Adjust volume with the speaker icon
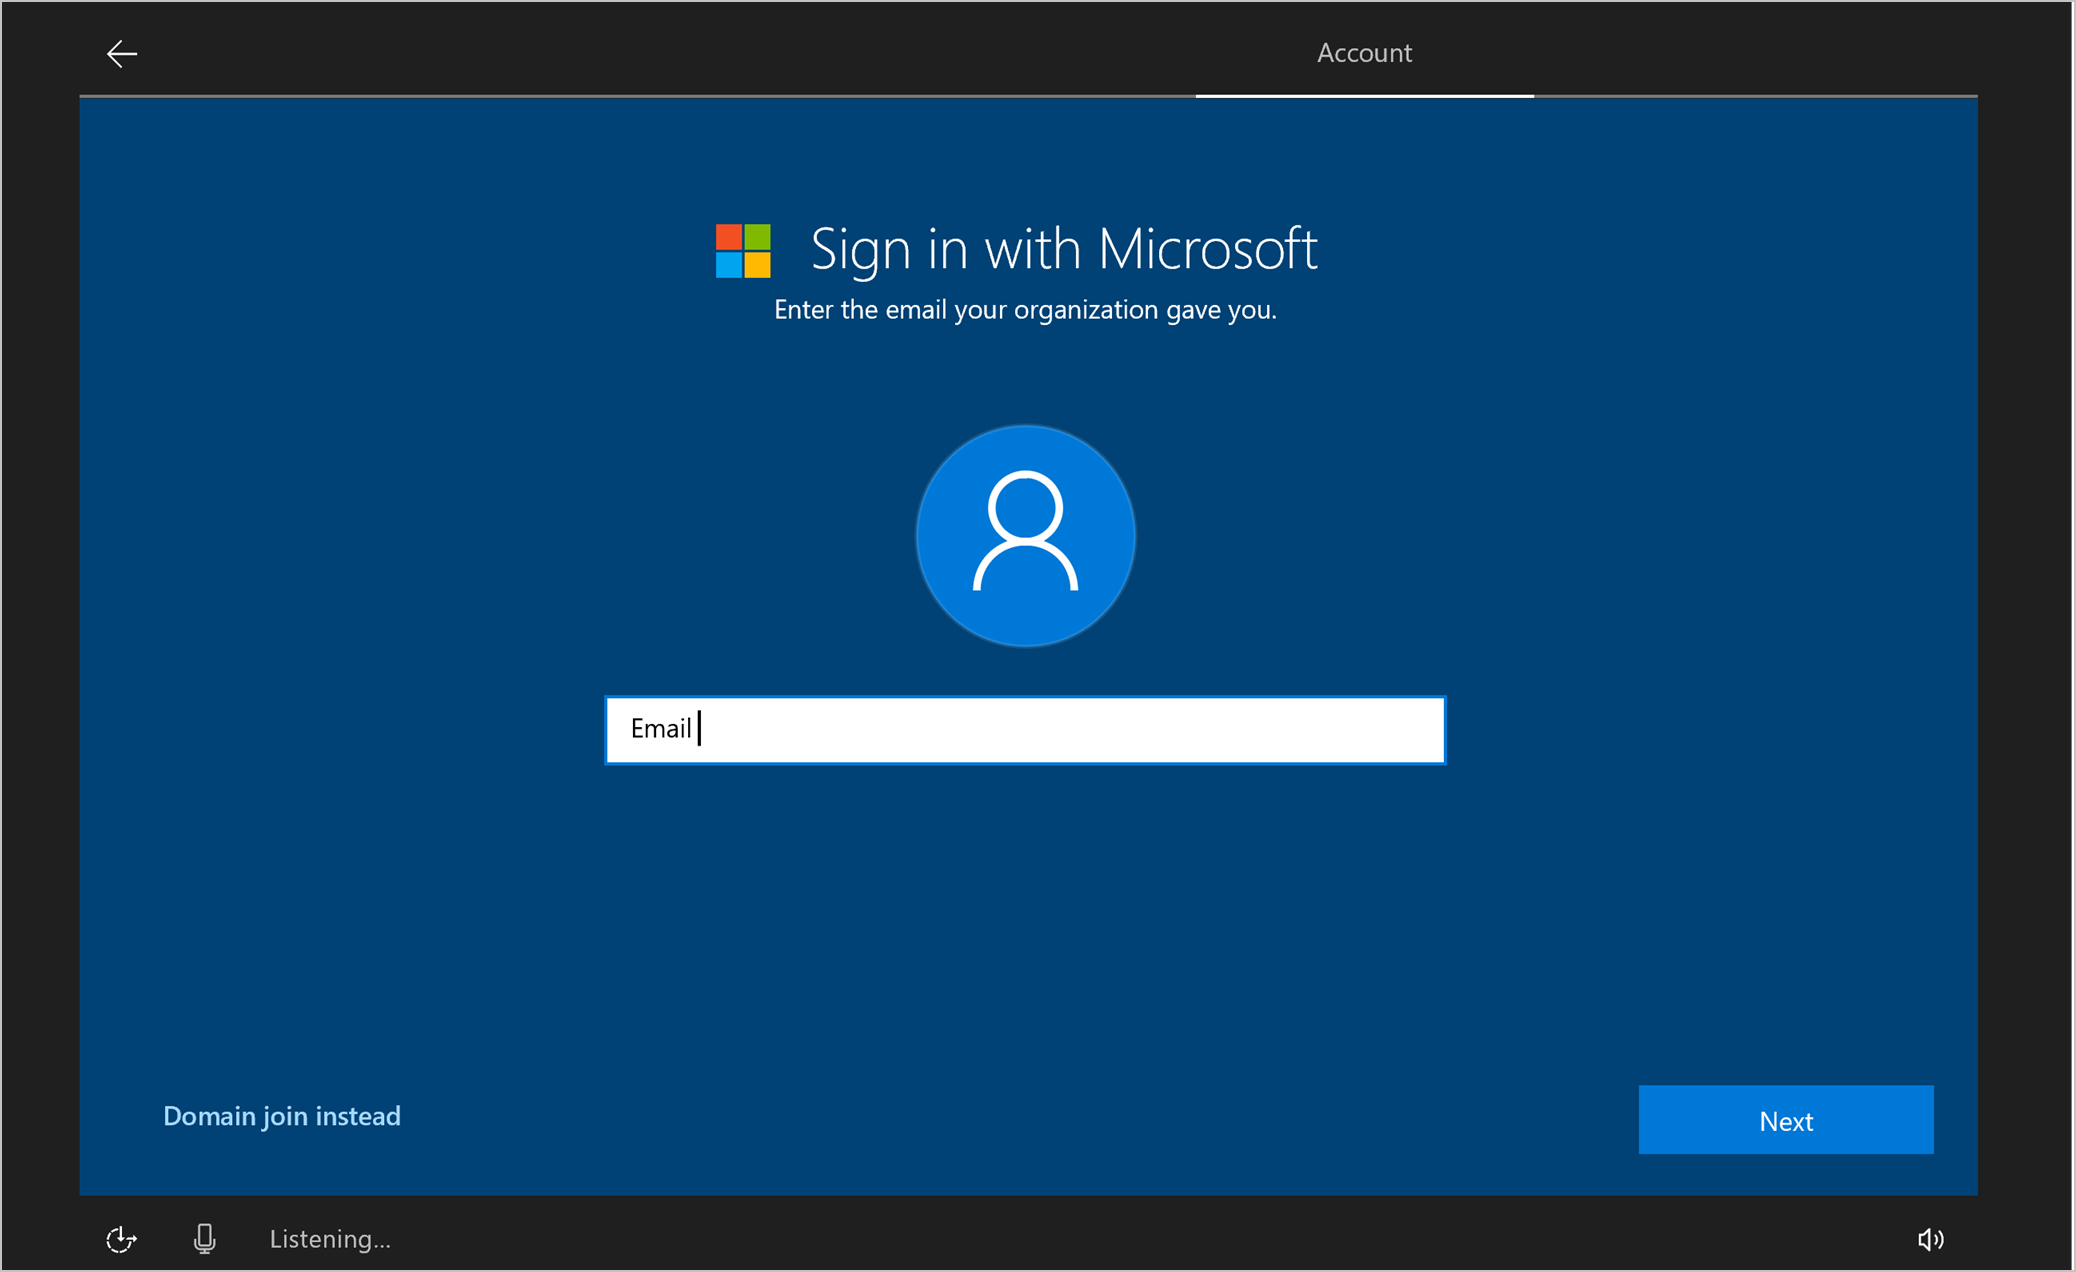Image resolution: width=2076 pixels, height=1272 pixels. tap(1930, 1240)
